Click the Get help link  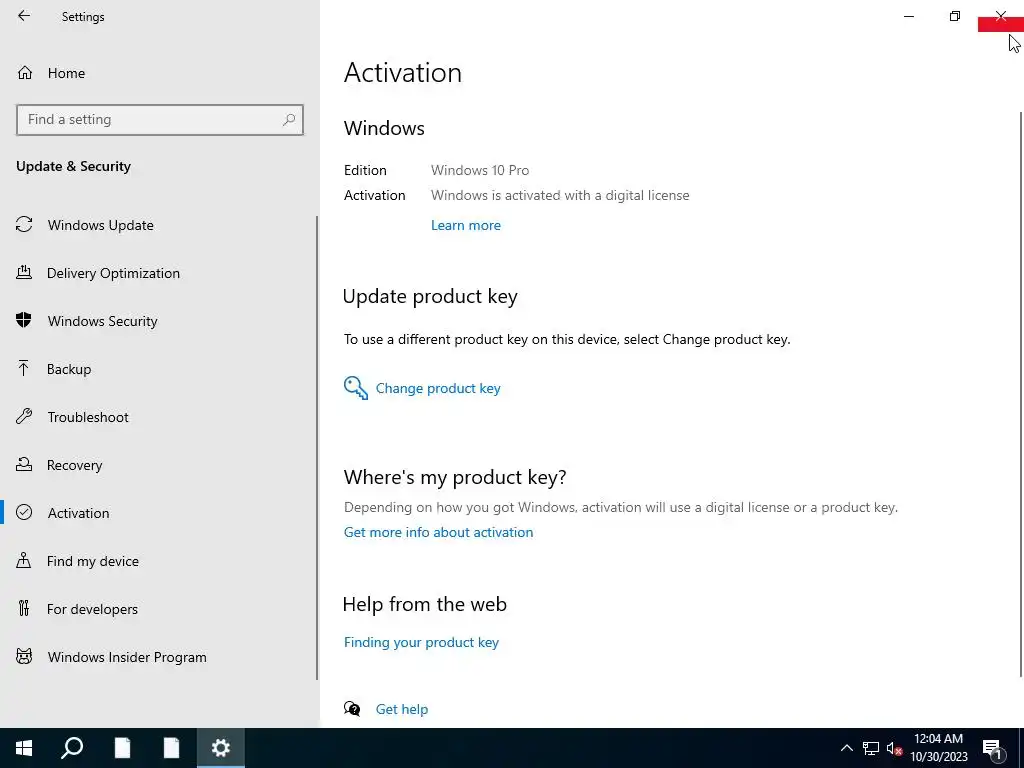coord(402,709)
